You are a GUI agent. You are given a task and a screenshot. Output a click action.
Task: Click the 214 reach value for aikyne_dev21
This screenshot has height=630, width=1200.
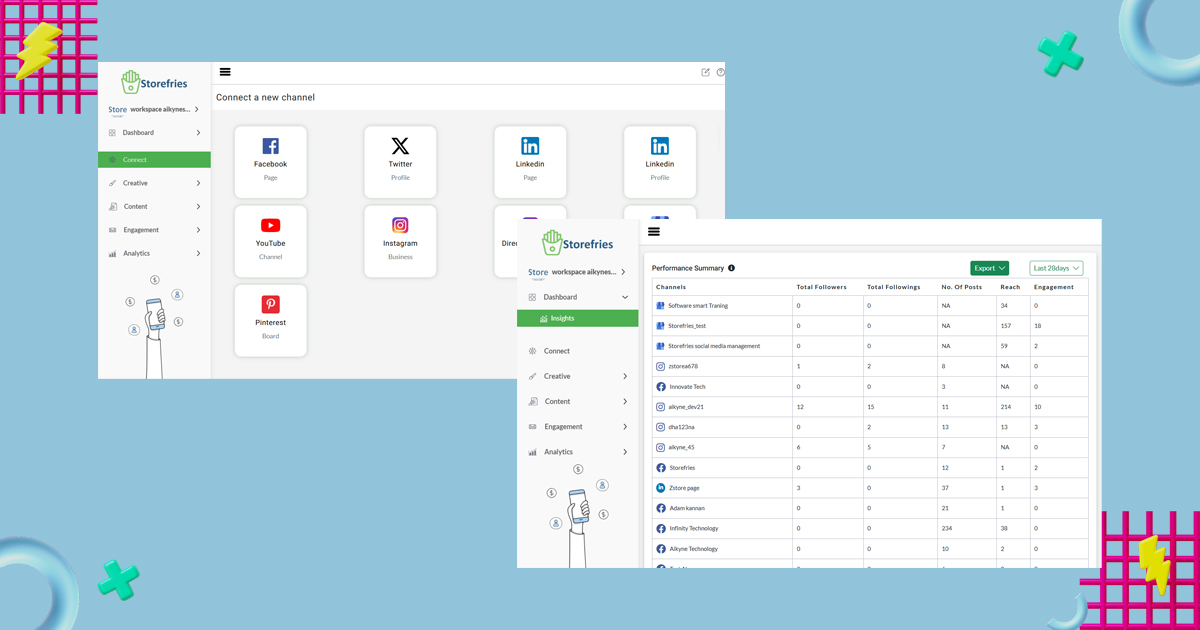pos(1006,407)
